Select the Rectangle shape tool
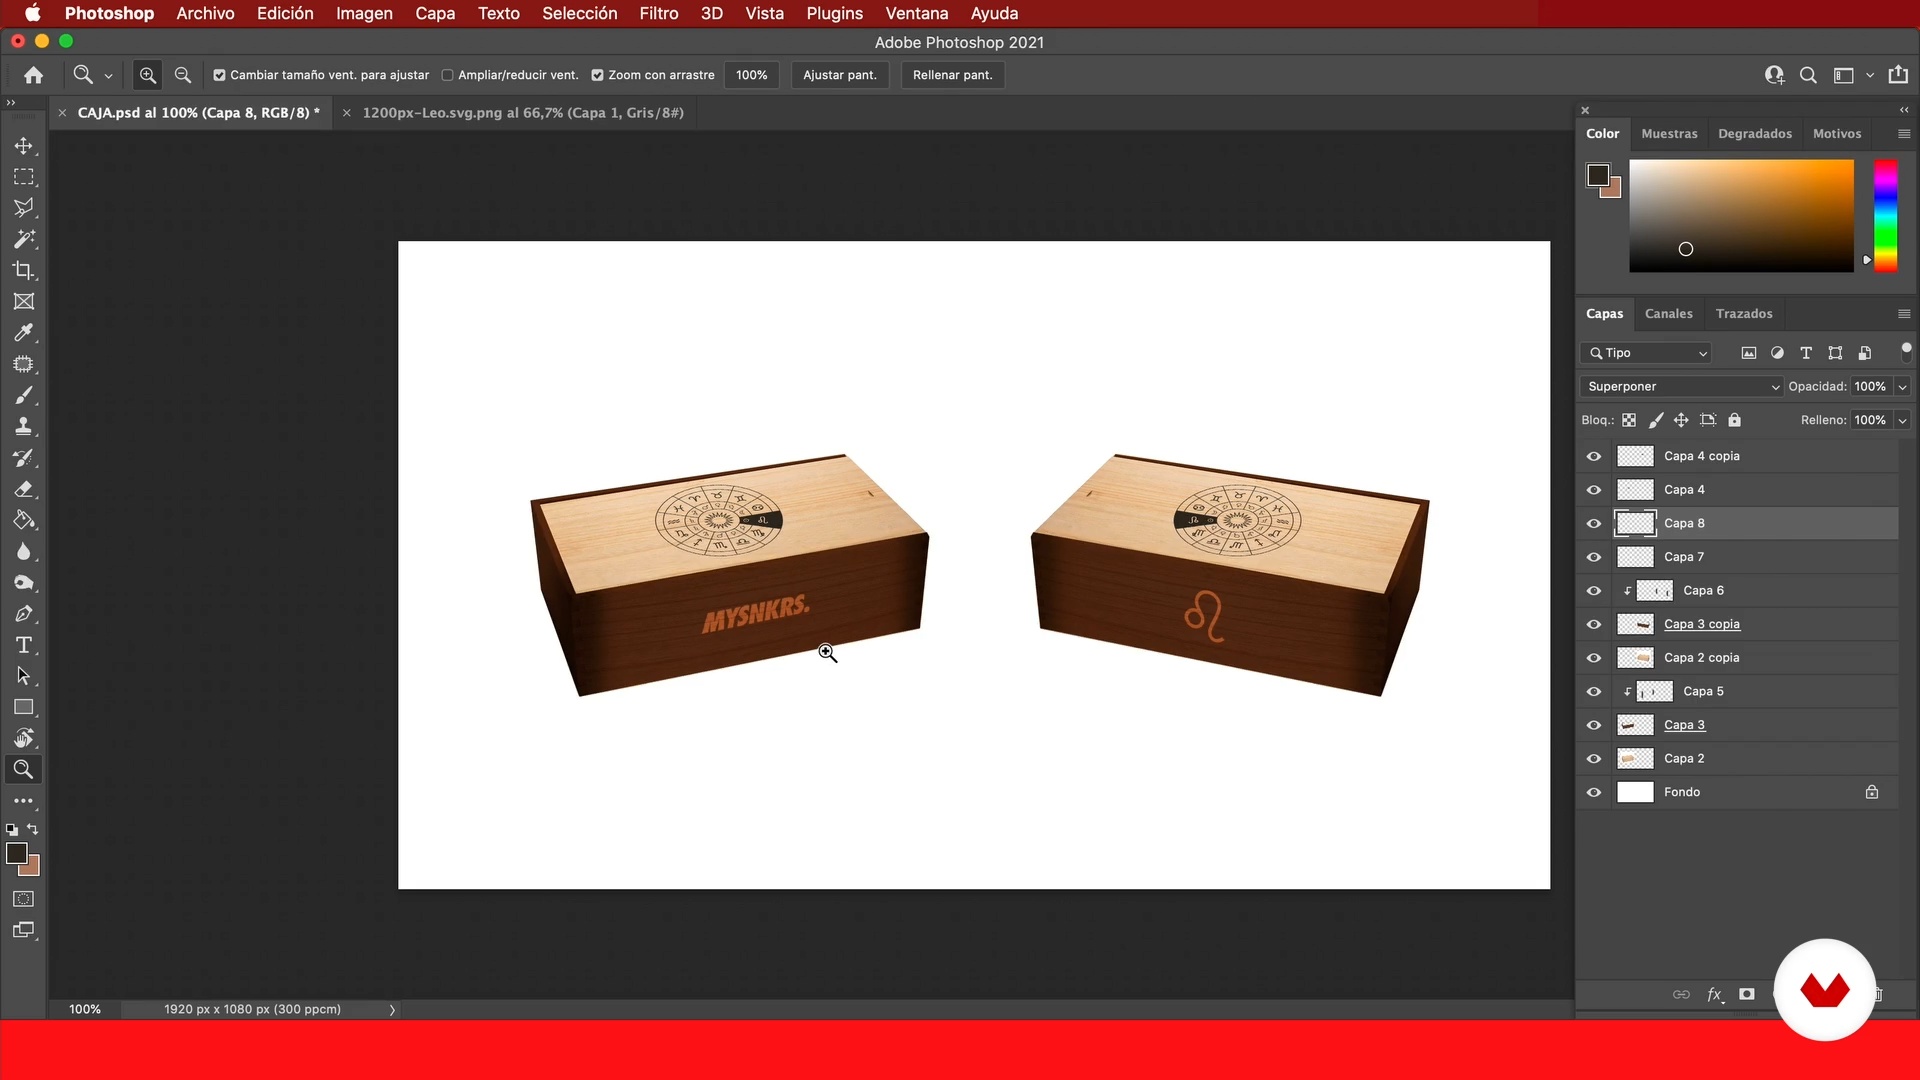This screenshot has height=1080, width=1920. pyautogui.click(x=24, y=707)
